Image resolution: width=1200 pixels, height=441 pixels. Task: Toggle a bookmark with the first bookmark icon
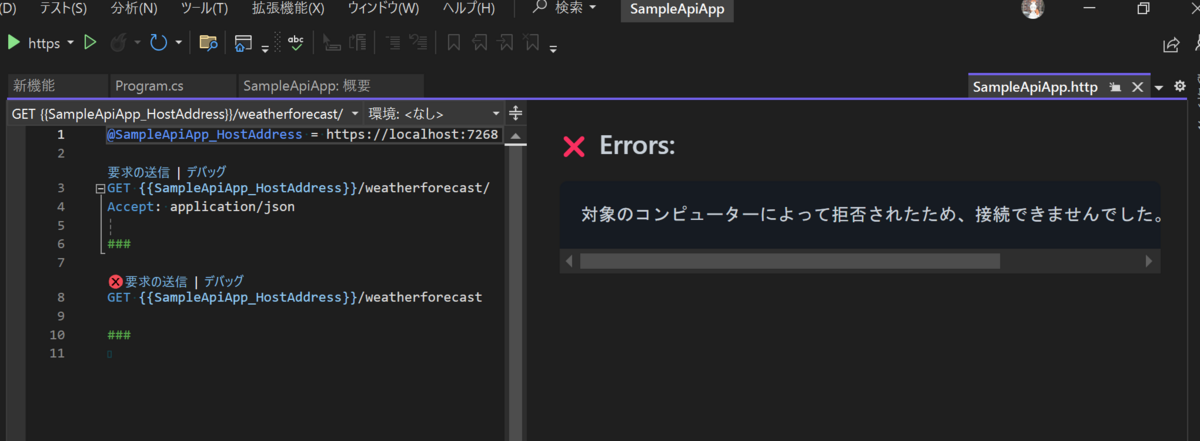click(454, 43)
